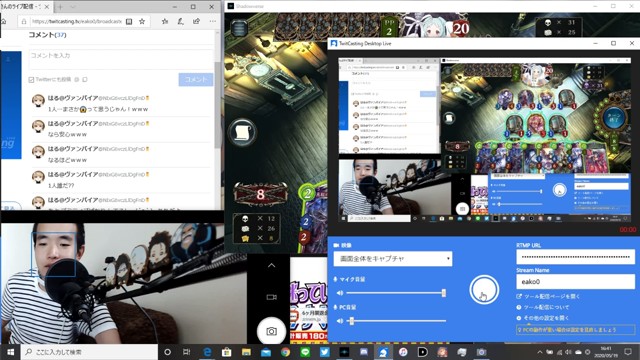Adjust the PC volume slider handle
Image resolution: width=640 pixels, height=360 pixels.
coord(351,321)
